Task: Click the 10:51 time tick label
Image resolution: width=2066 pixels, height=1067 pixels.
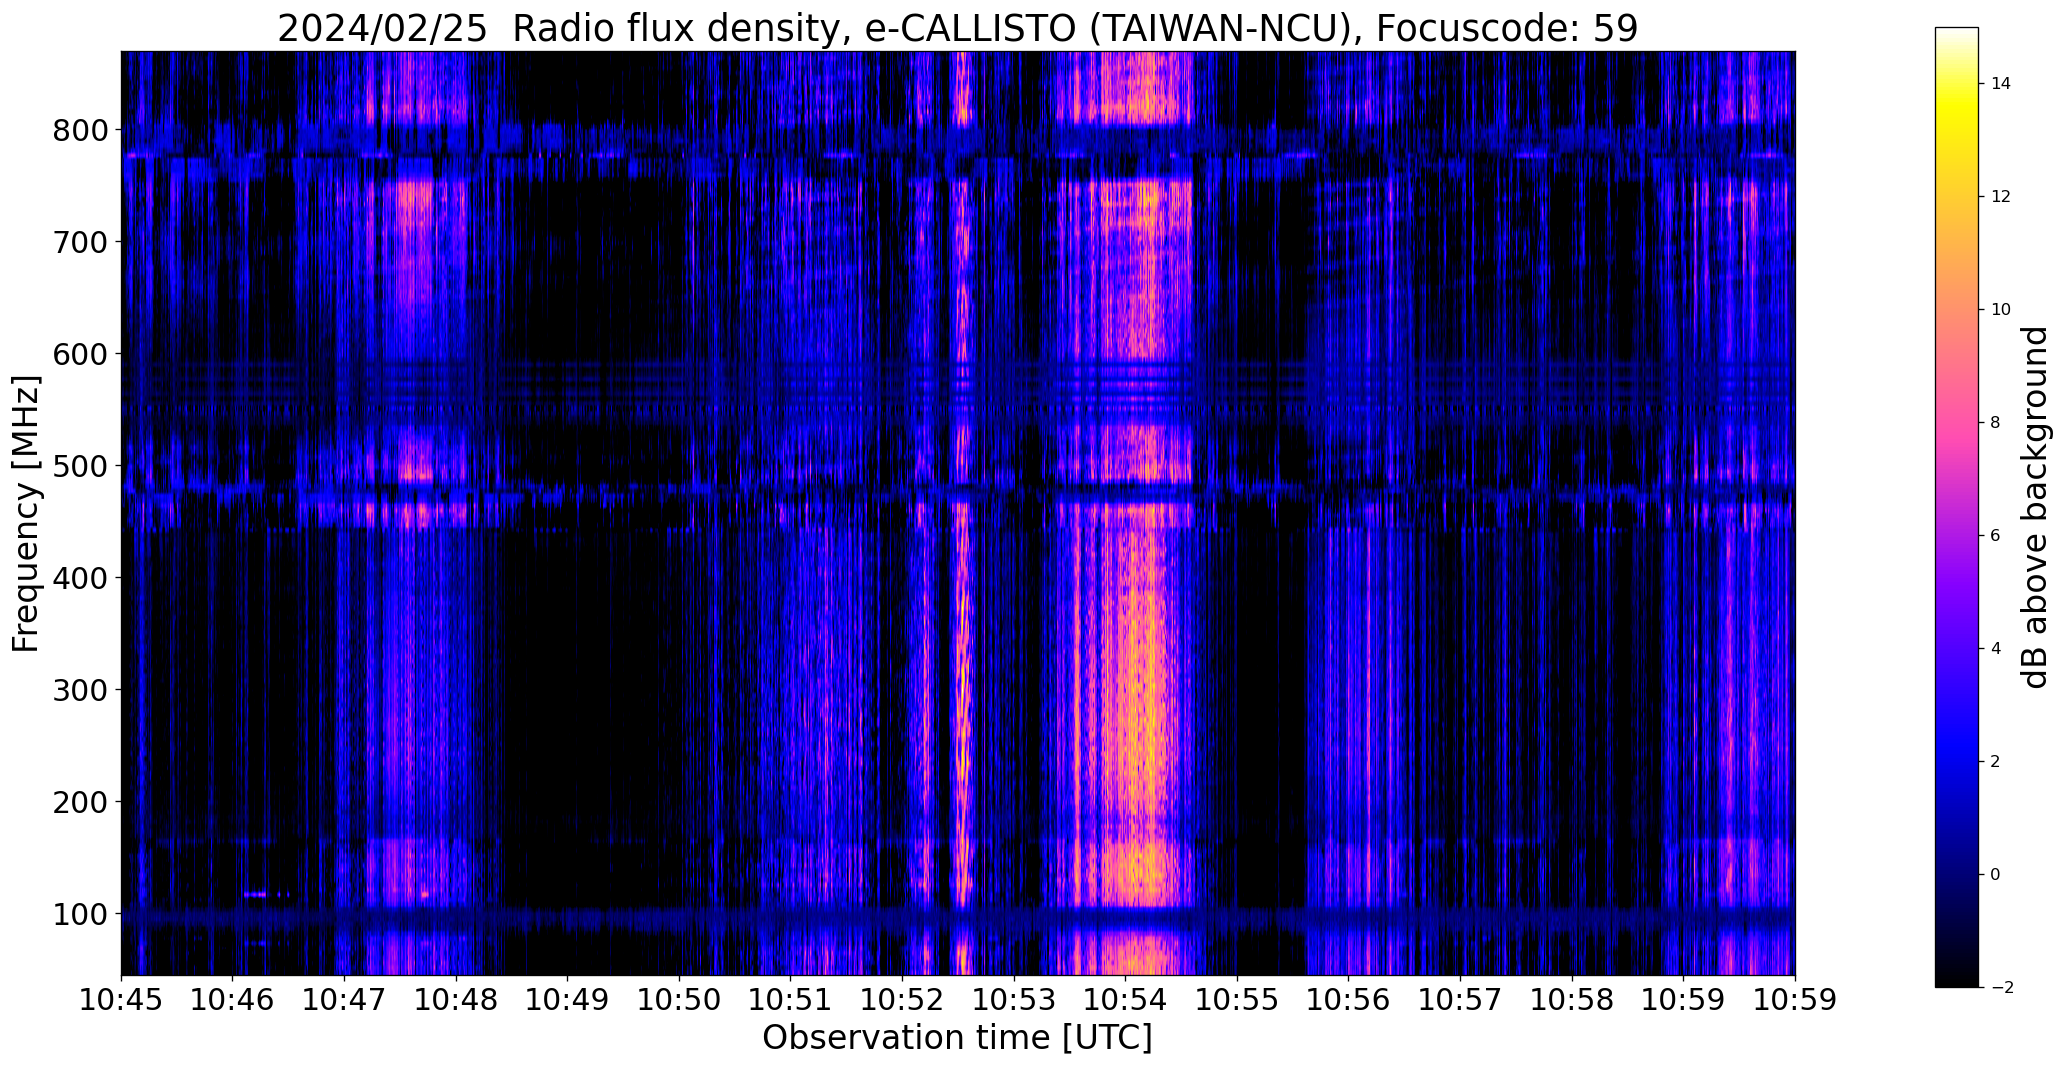Action: pos(791,1000)
